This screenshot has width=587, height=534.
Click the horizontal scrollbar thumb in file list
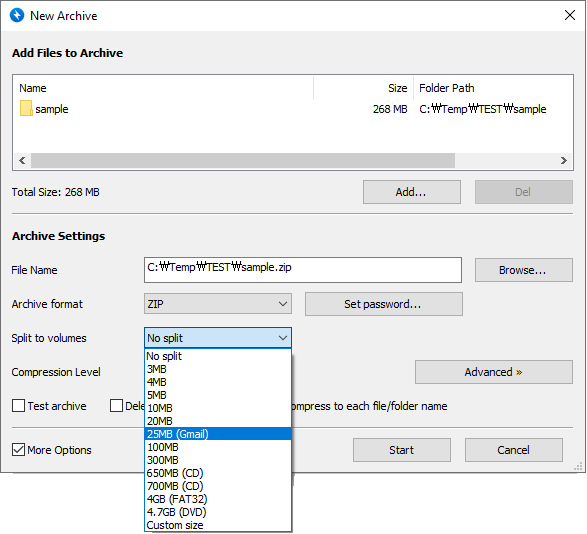tap(243, 160)
